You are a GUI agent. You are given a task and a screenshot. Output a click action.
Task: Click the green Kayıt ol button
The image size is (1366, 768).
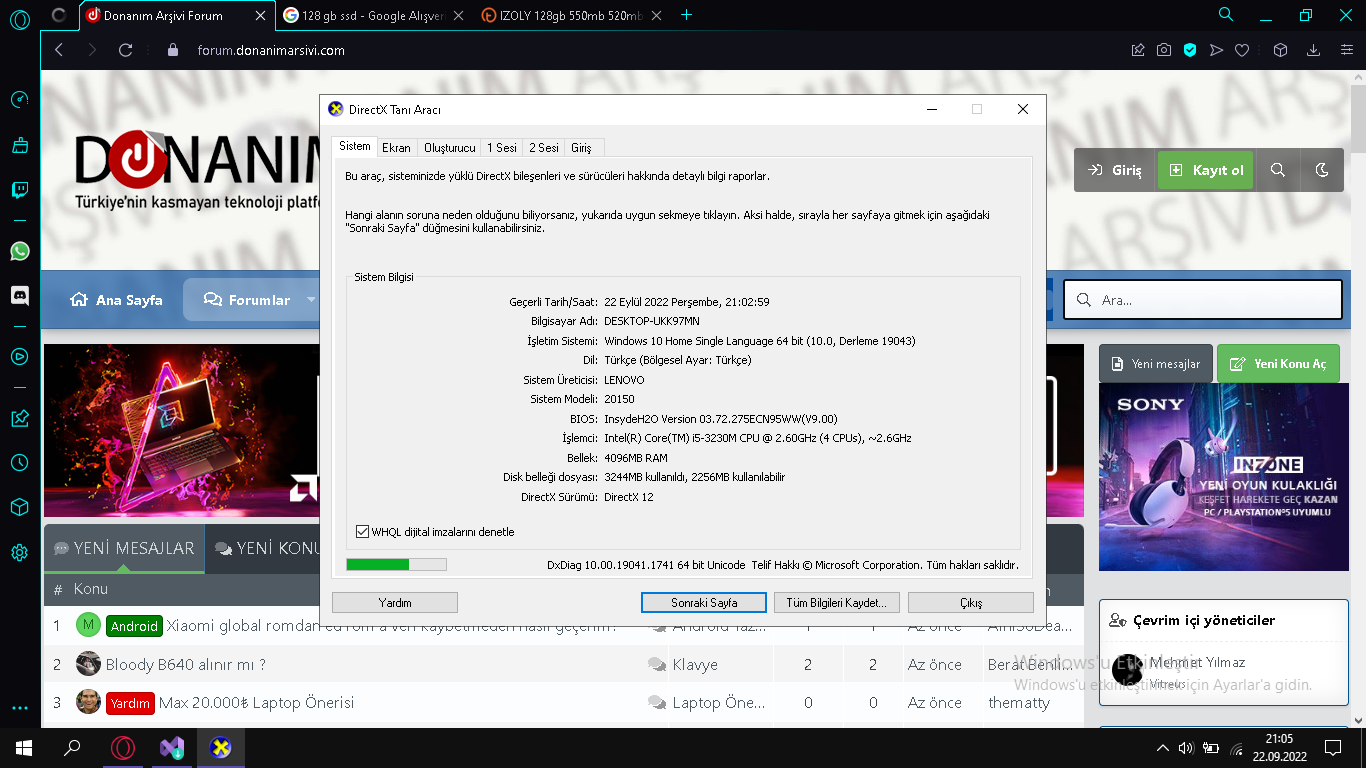[1205, 170]
